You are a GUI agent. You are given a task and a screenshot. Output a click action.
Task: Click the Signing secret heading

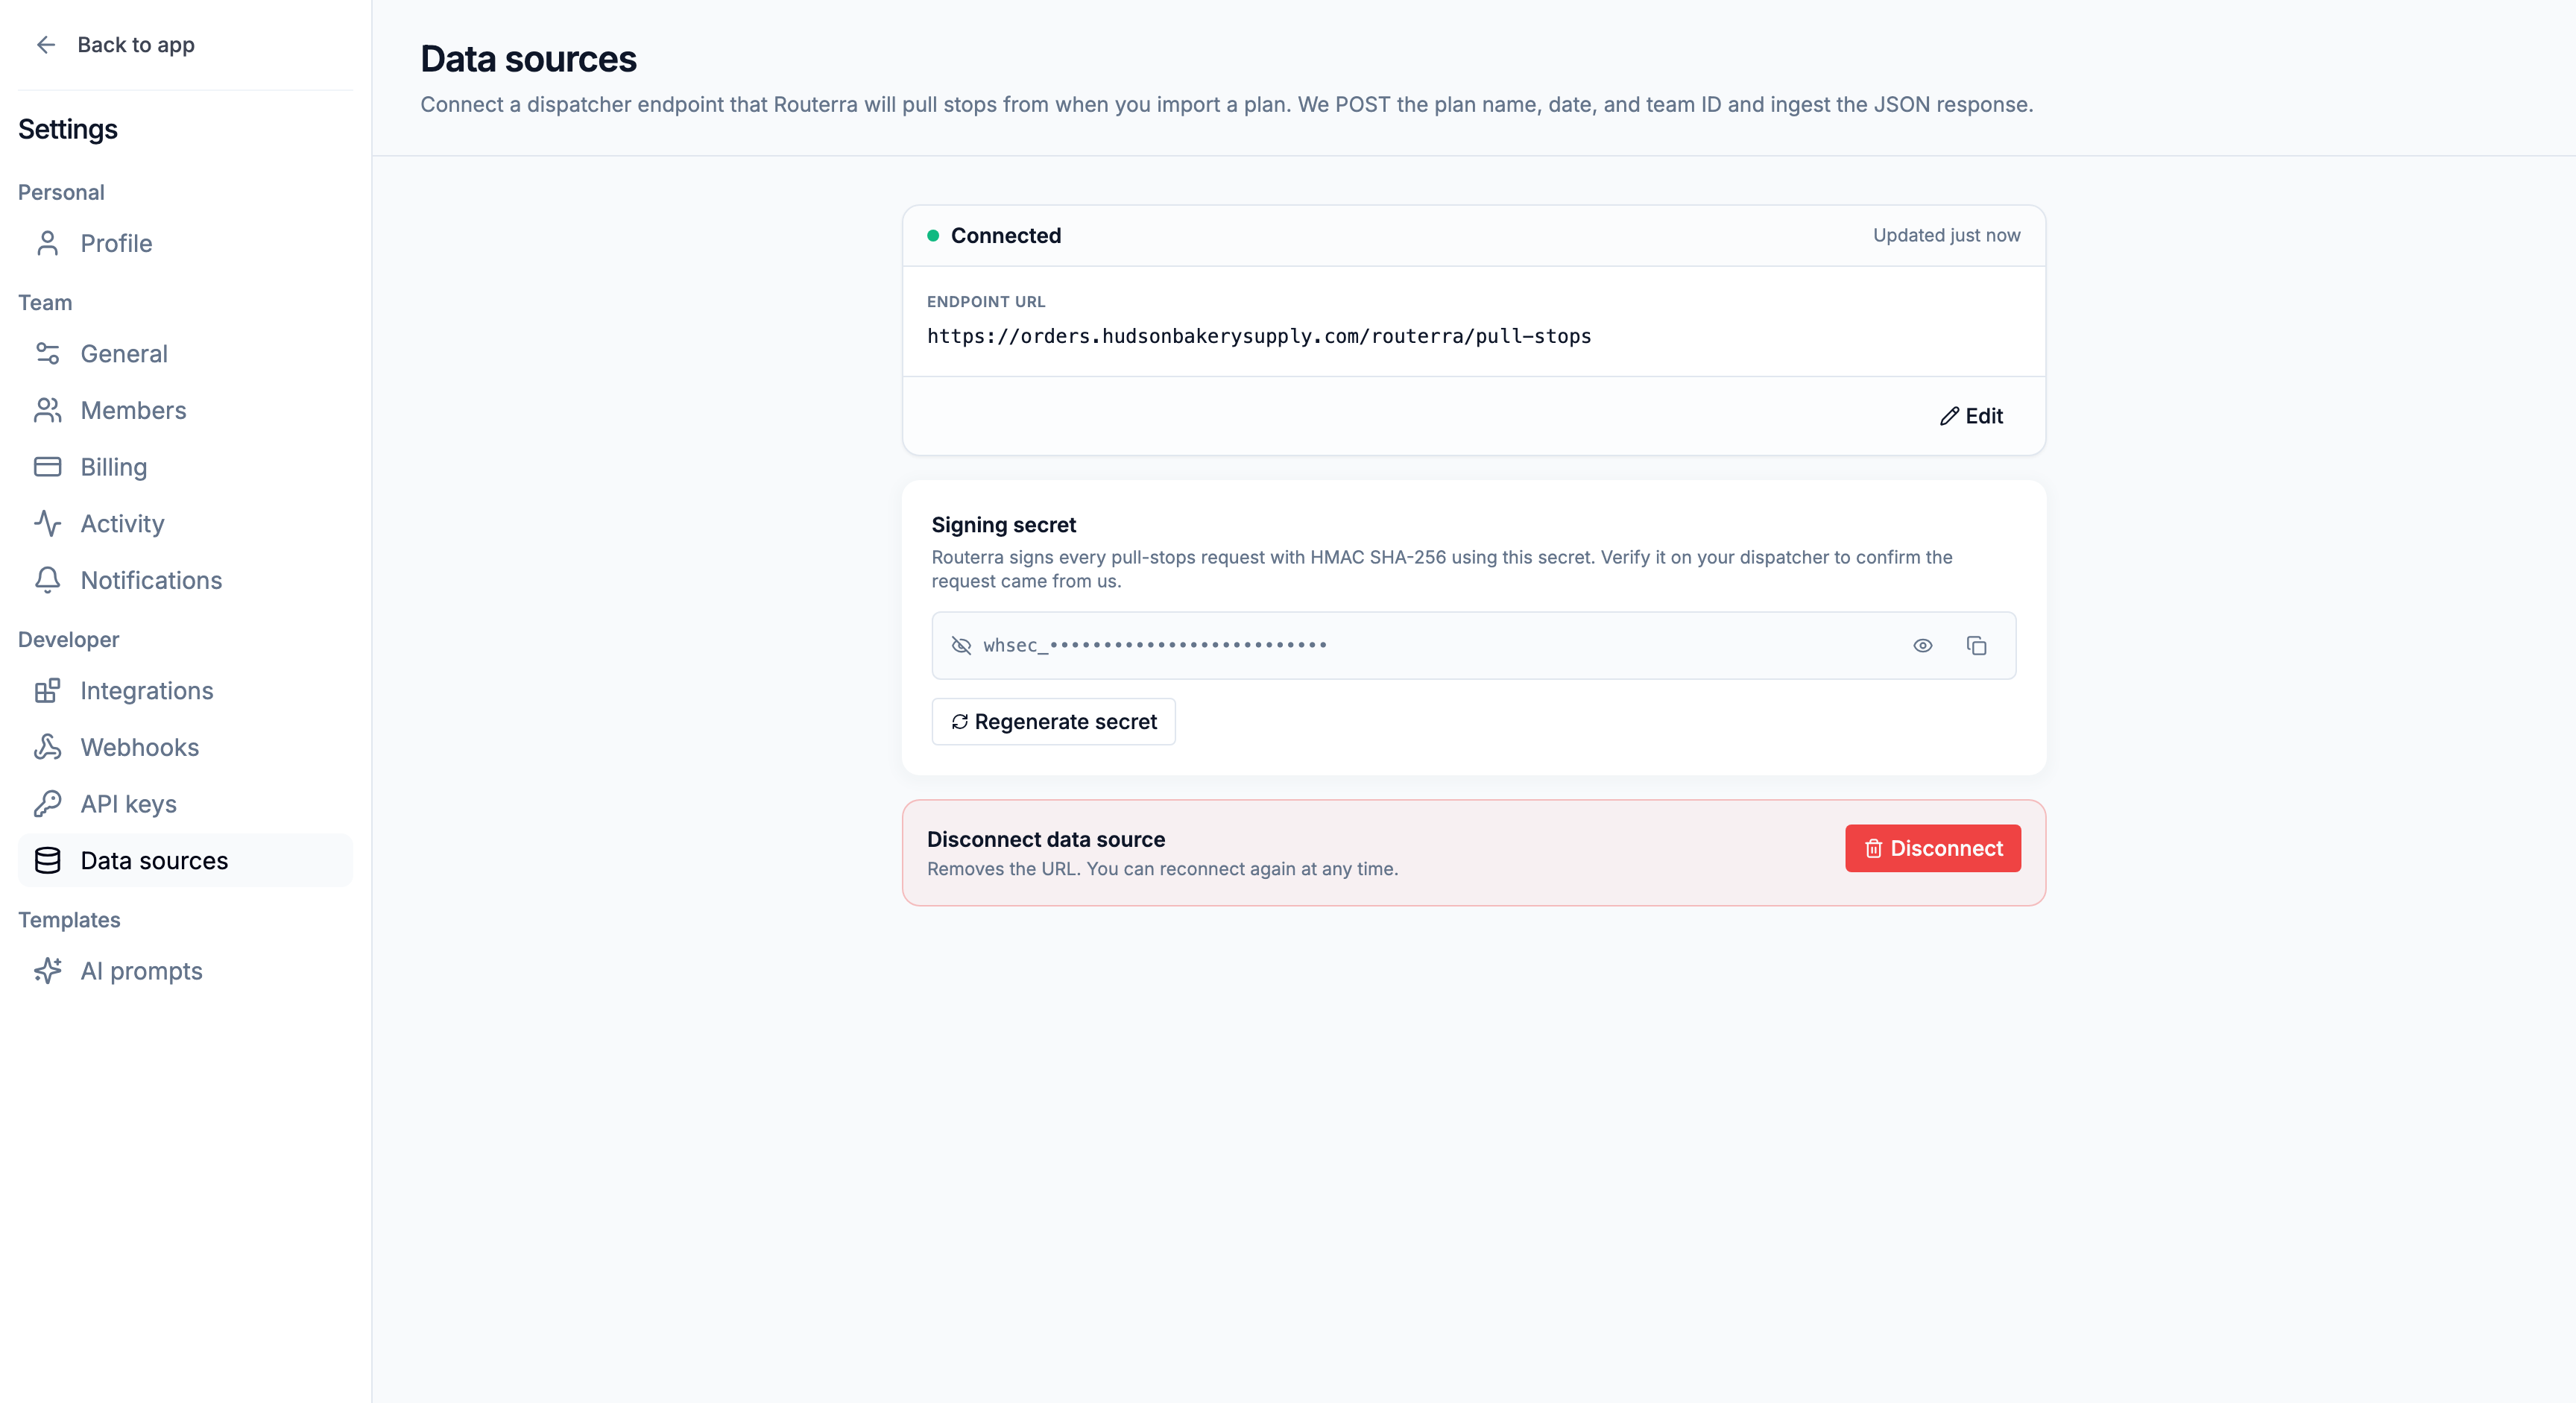coord(1003,525)
